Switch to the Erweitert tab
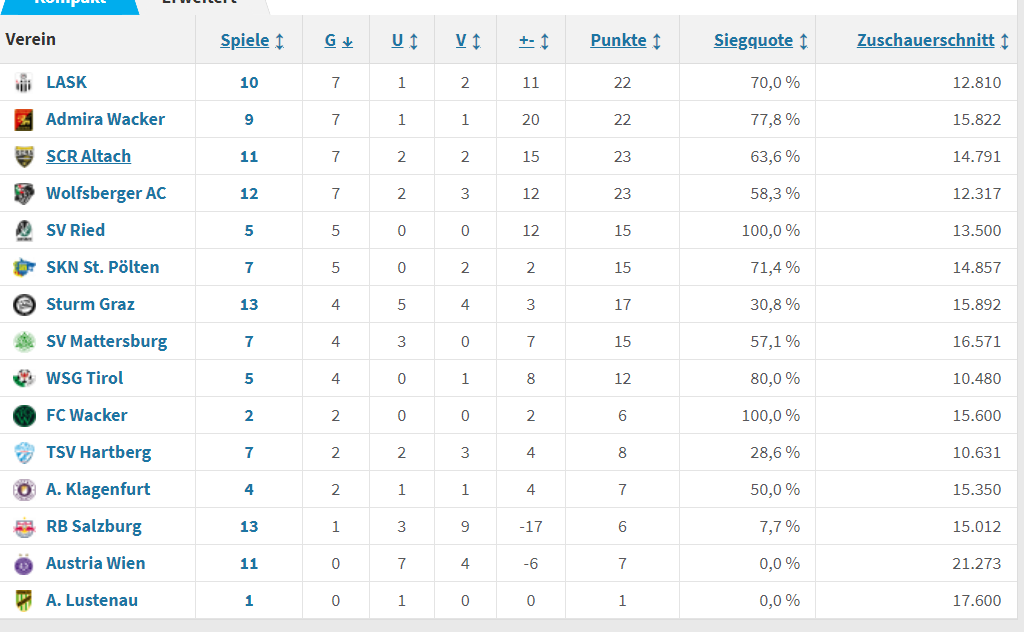Viewport: 1024px width, 632px height. coord(202,3)
